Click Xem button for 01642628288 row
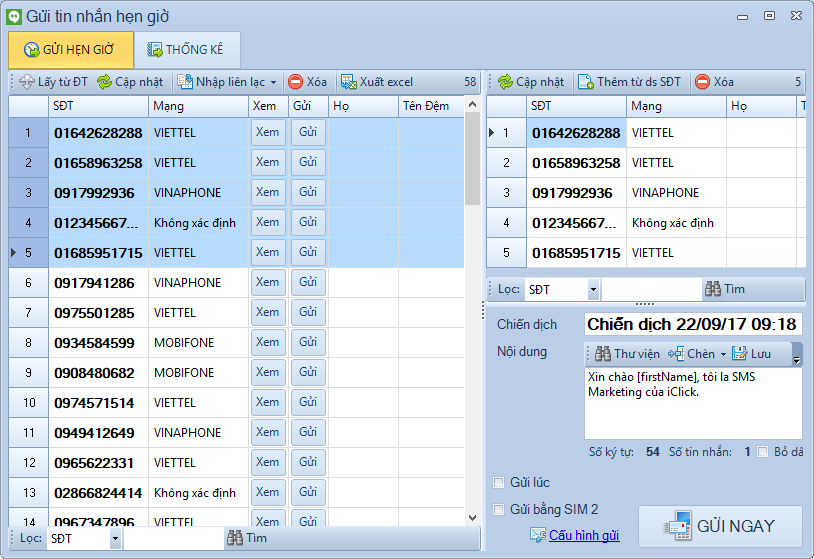 coord(268,132)
